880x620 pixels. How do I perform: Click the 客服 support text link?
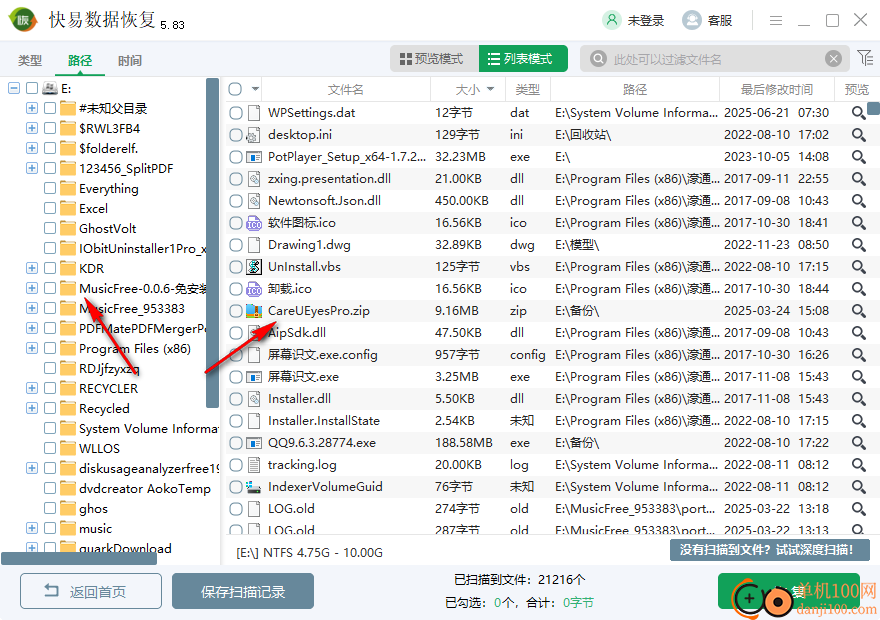(x=720, y=21)
